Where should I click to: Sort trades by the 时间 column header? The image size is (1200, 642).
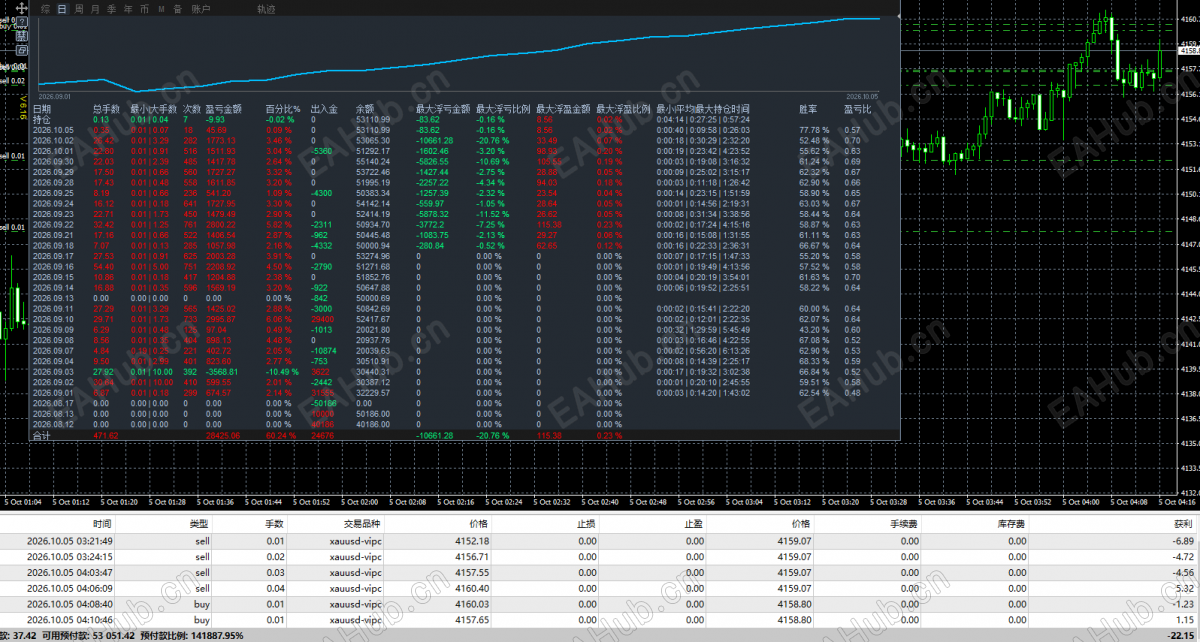click(x=102, y=523)
